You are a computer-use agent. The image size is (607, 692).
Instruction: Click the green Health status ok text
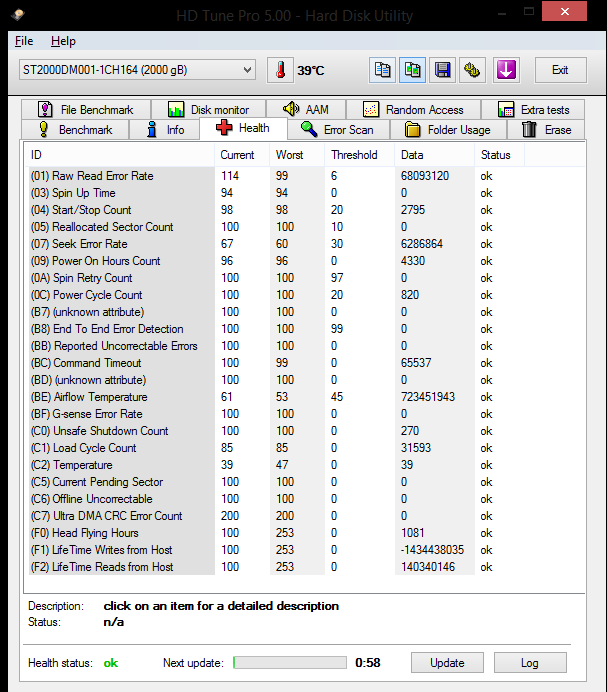[x=111, y=663]
